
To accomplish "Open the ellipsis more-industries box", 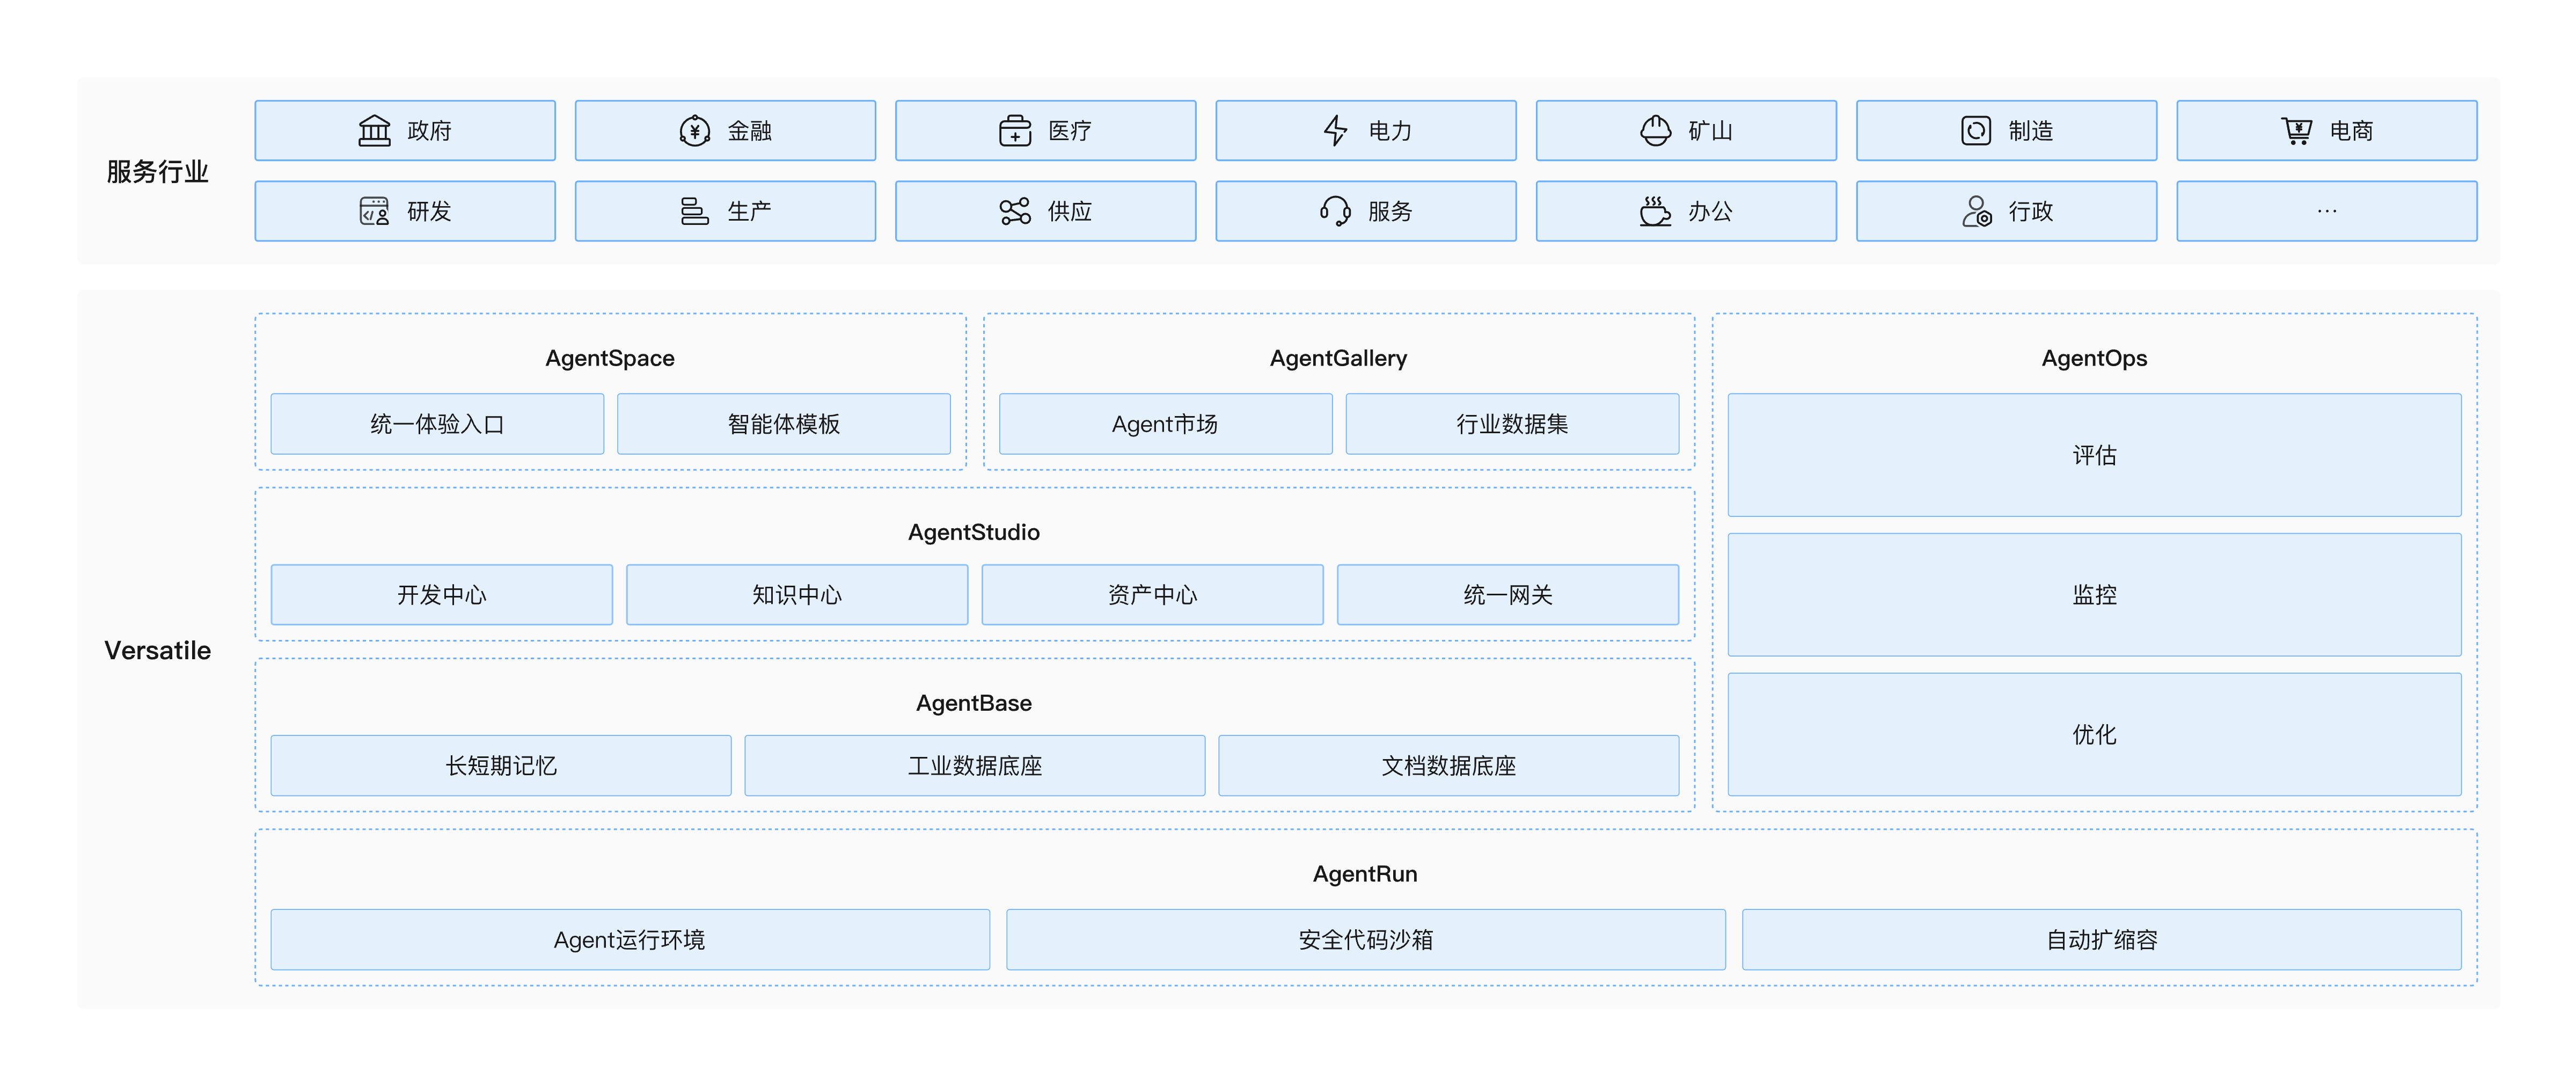I will pos(2326,211).
